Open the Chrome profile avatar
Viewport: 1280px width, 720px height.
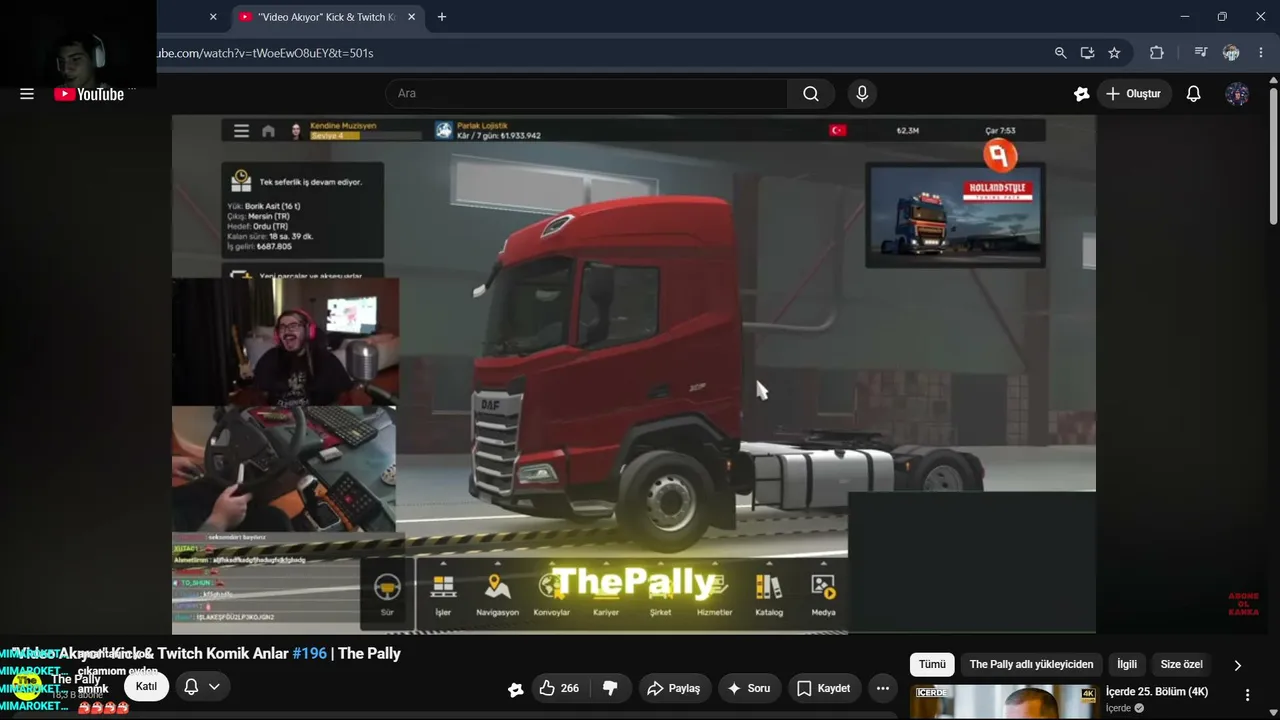[1231, 53]
